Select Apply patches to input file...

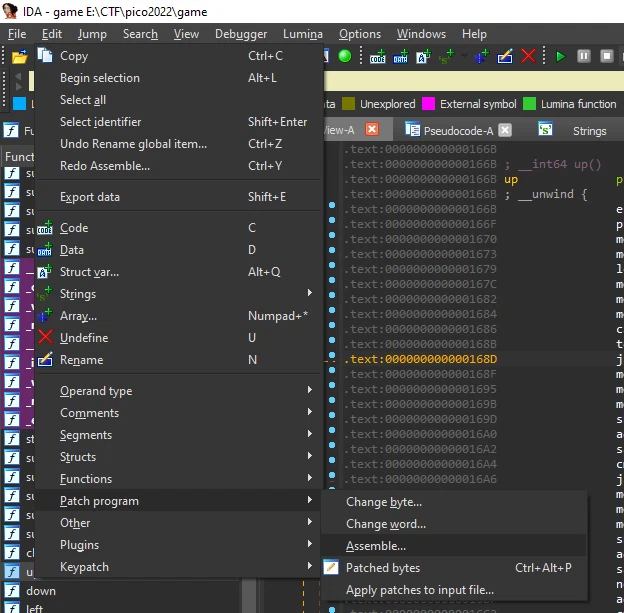(454, 590)
